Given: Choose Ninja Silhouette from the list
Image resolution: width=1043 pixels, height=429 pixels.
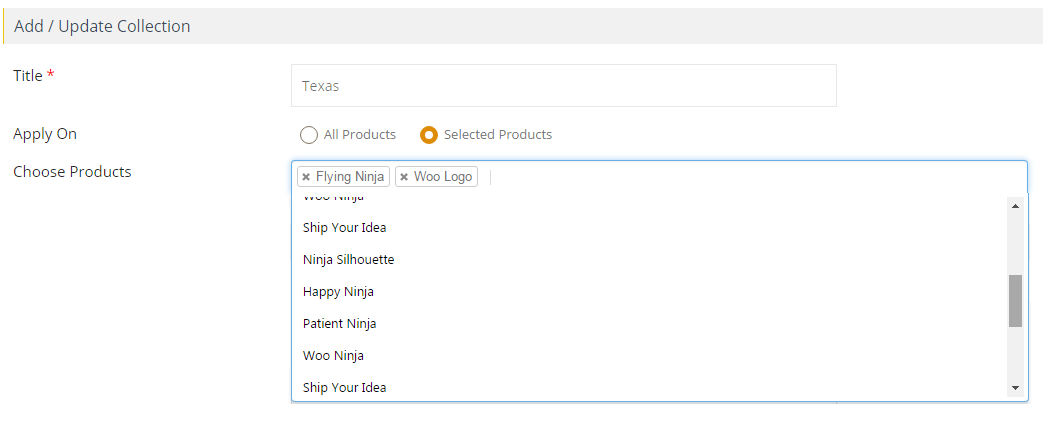Looking at the screenshot, I should [x=650, y=259].
